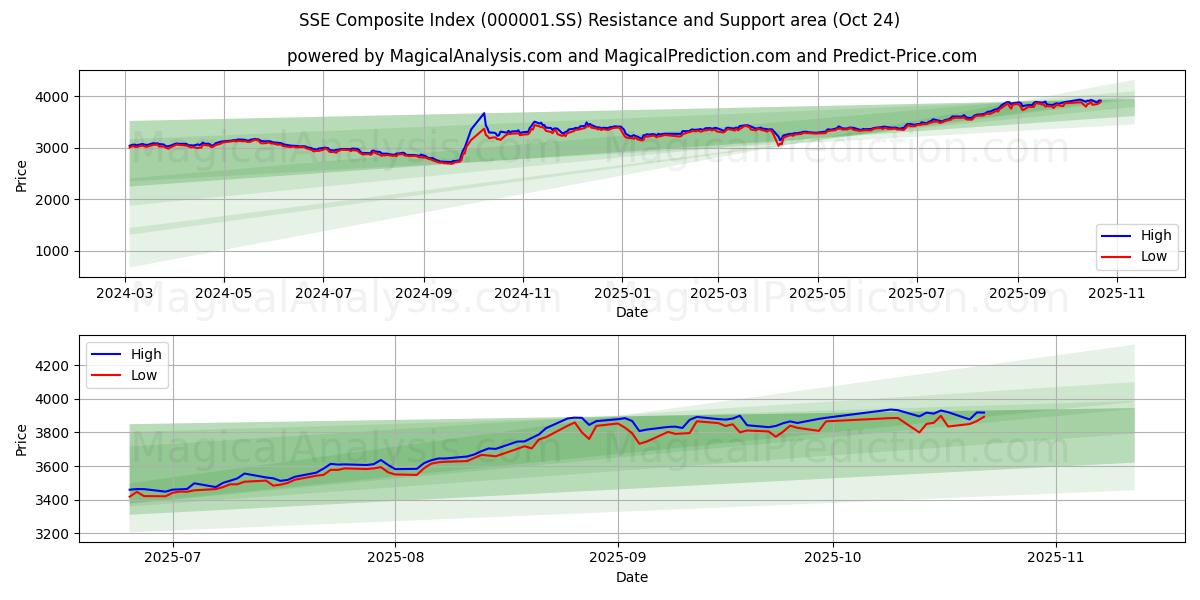Image resolution: width=1200 pixels, height=600 pixels.
Task: Click the 'Date' x-axis label of top chart
Action: 631,312
